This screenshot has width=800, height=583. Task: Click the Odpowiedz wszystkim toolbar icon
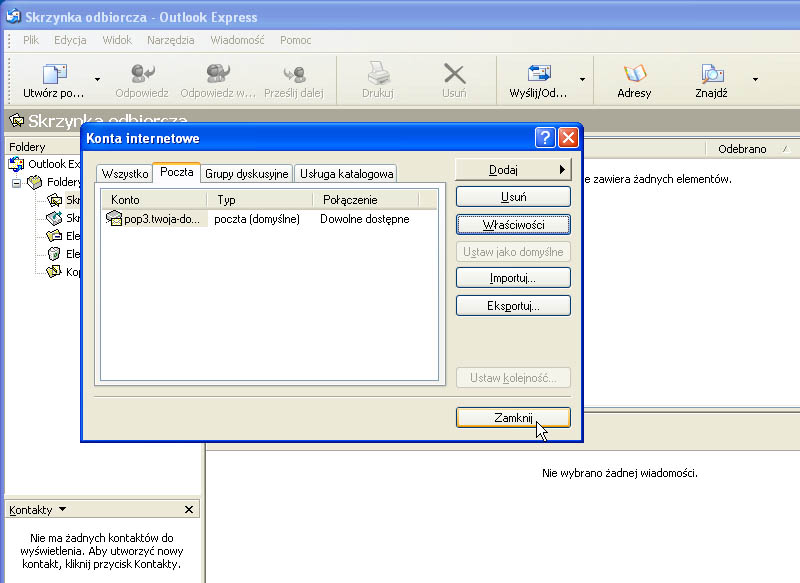218,74
